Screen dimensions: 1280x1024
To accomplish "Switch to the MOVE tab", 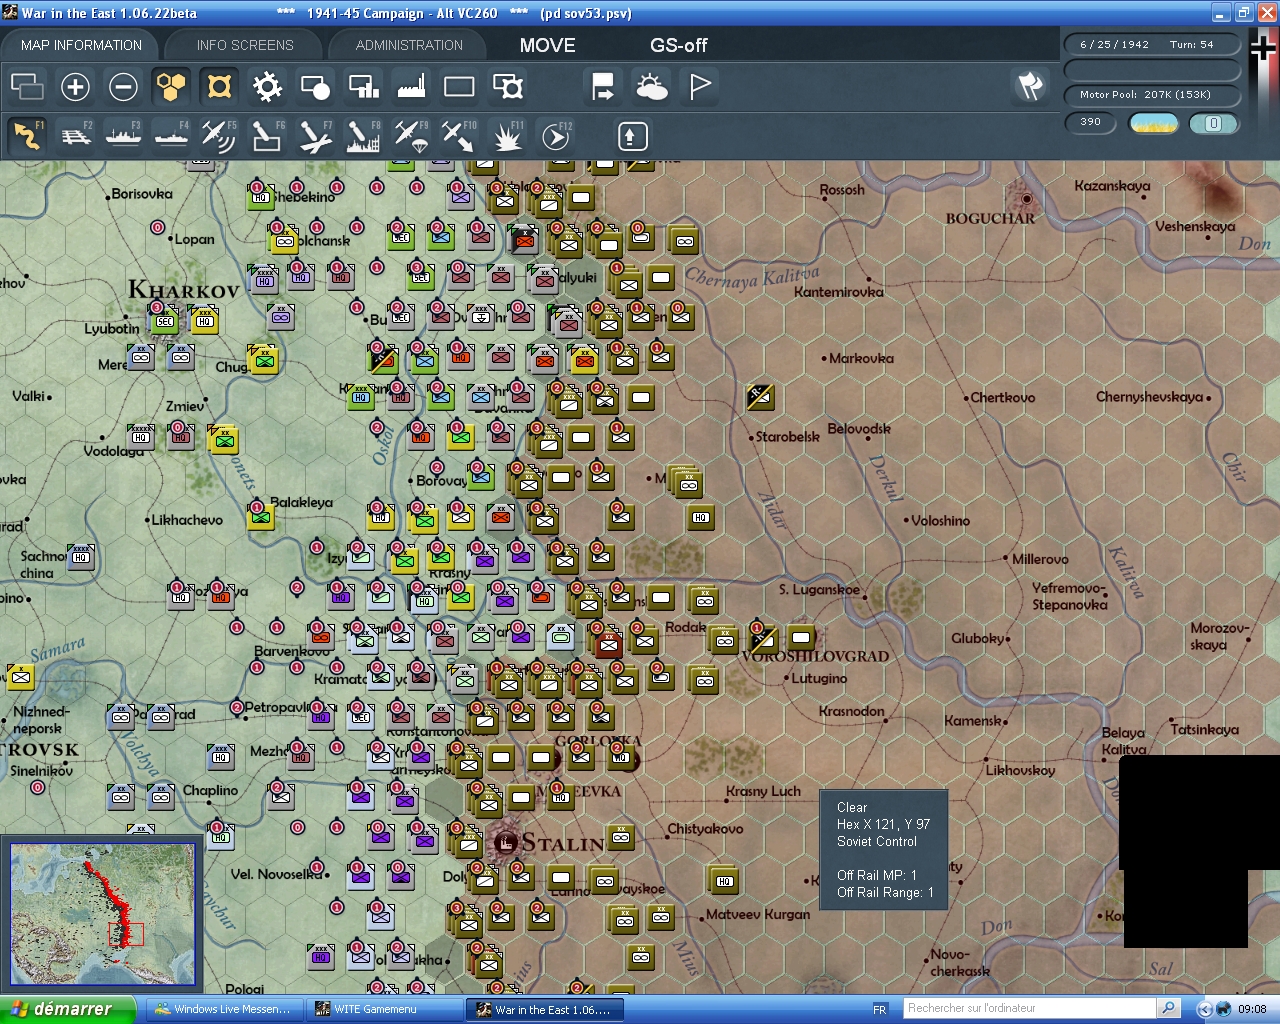I will point(547,44).
